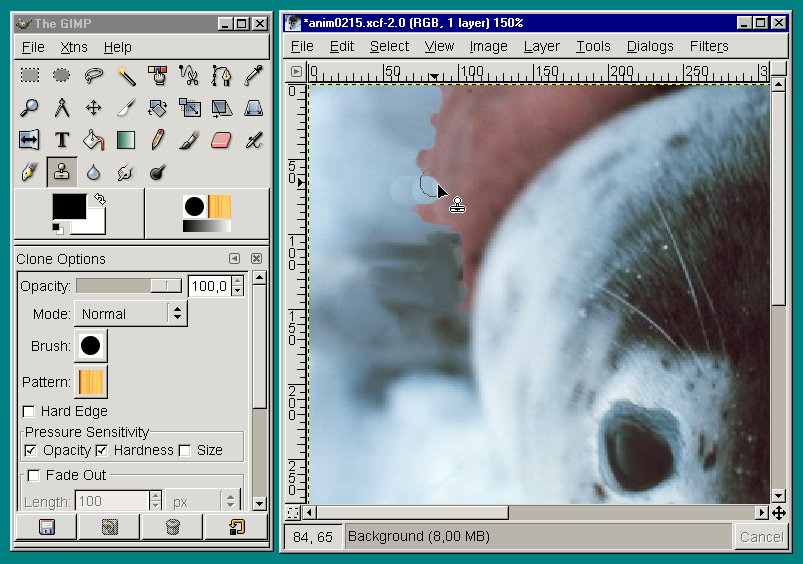Select the Move tool
The width and height of the screenshot is (803, 564).
coord(94,108)
